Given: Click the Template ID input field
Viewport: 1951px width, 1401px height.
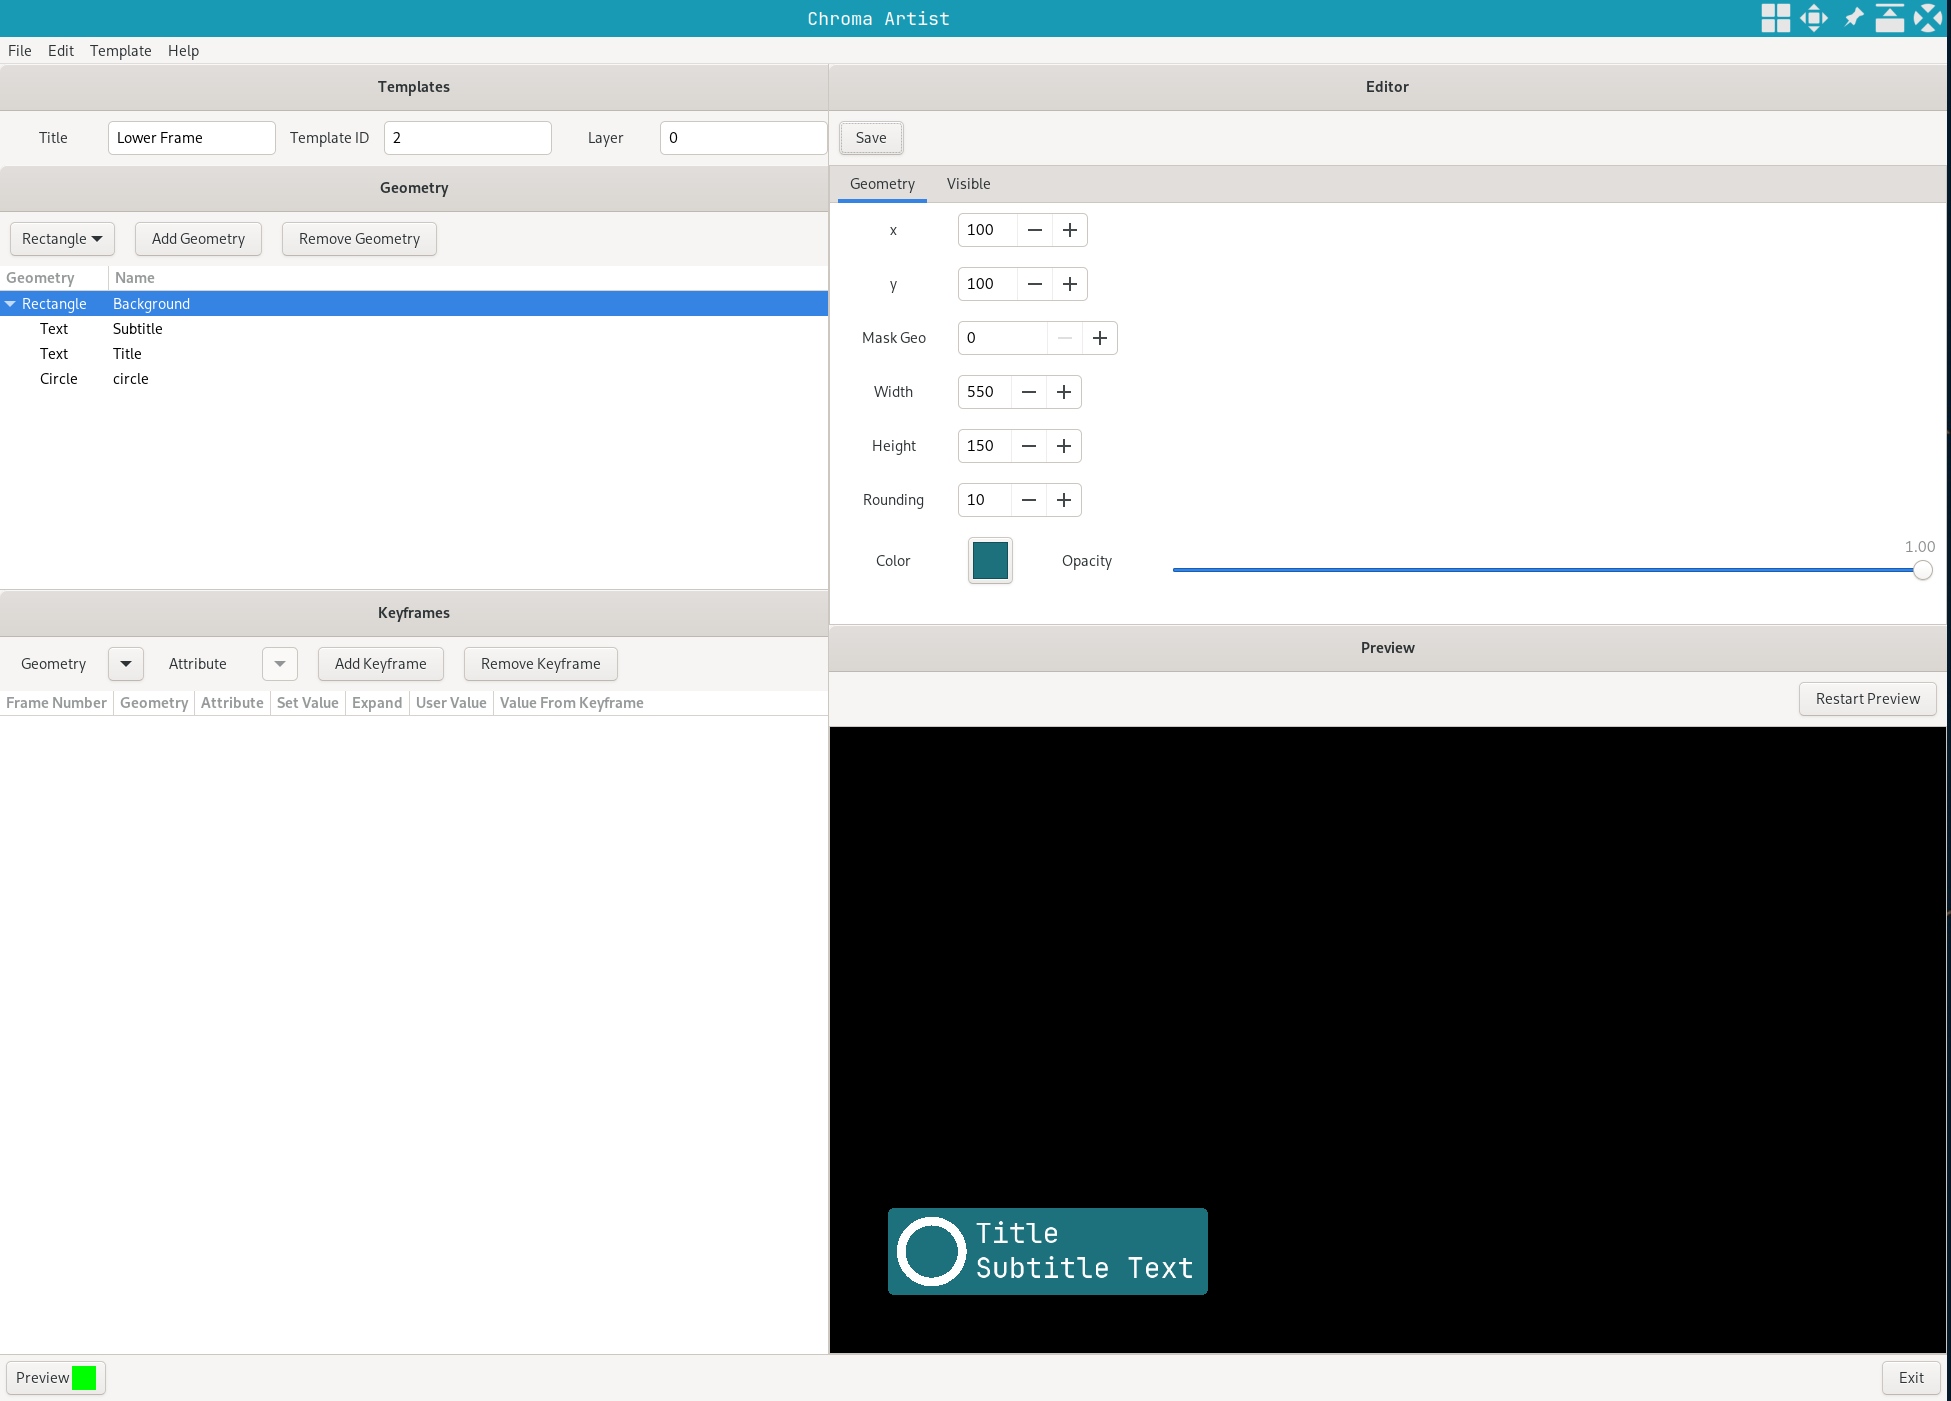Looking at the screenshot, I should pyautogui.click(x=468, y=138).
